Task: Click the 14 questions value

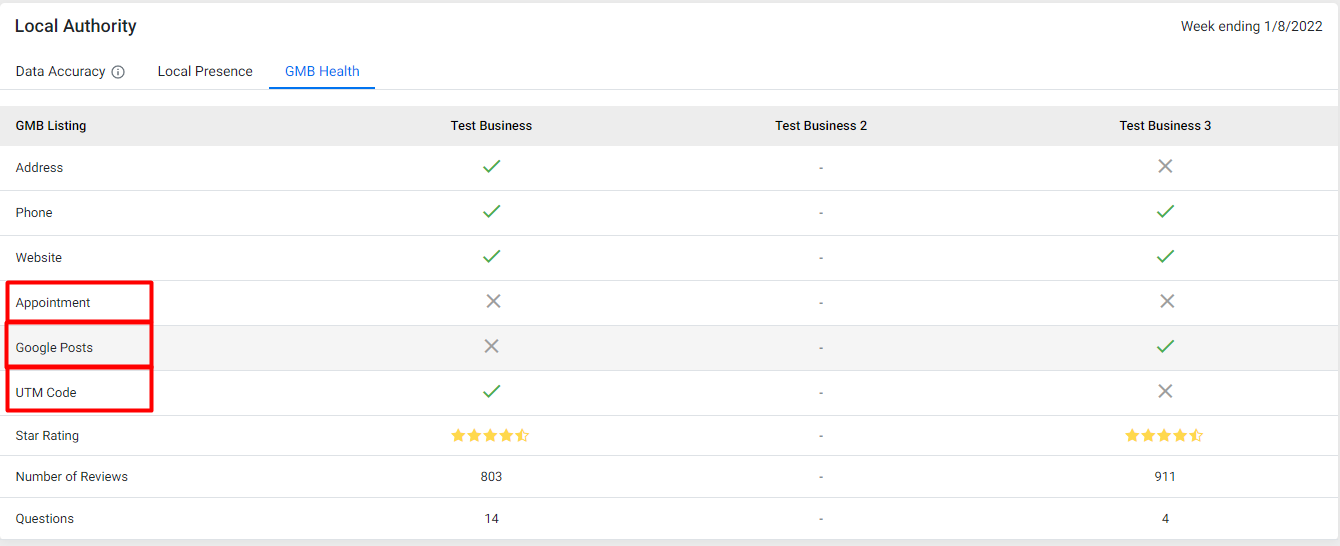Action: [491, 519]
